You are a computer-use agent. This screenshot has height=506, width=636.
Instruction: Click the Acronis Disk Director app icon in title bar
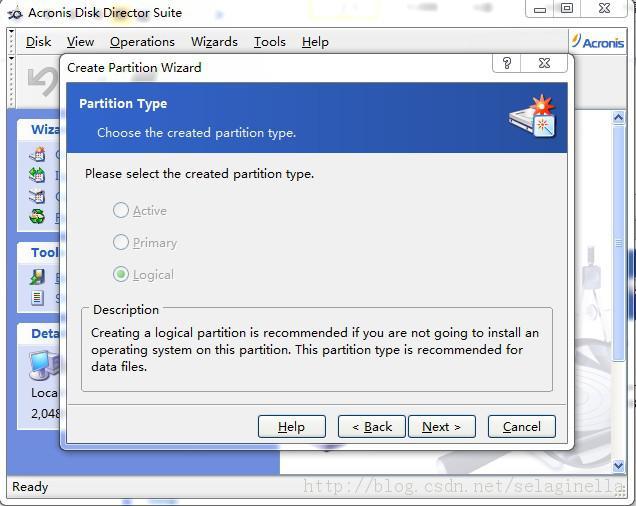coord(15,13)
